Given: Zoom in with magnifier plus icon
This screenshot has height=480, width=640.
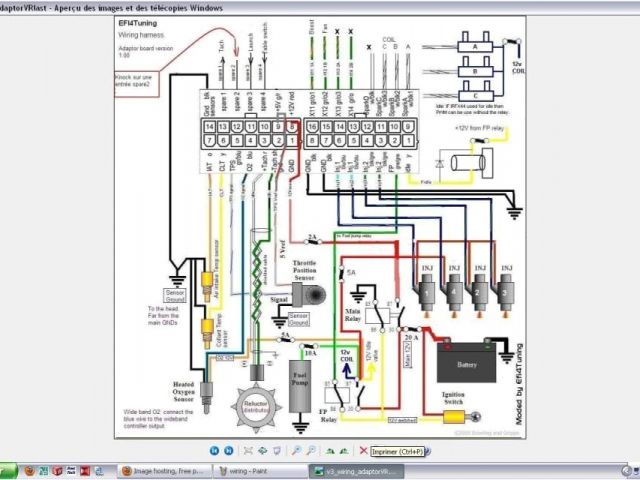Looking at the screenshot, I should pyautogui.click(x=296, y=451).
